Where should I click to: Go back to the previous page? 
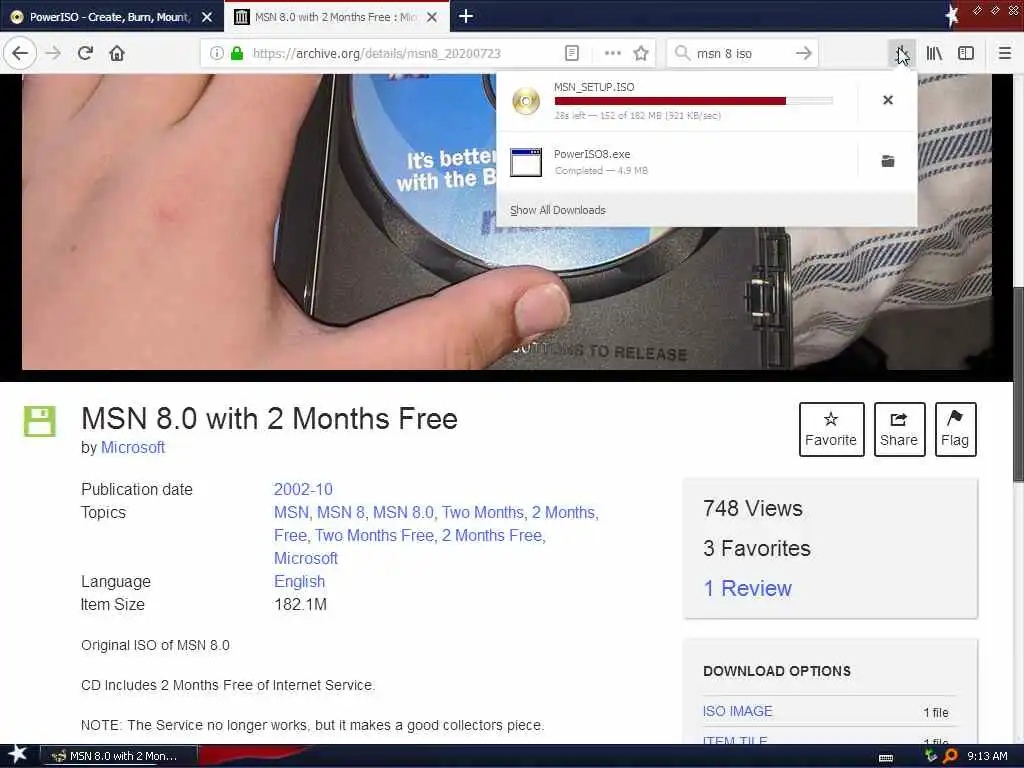20,53
